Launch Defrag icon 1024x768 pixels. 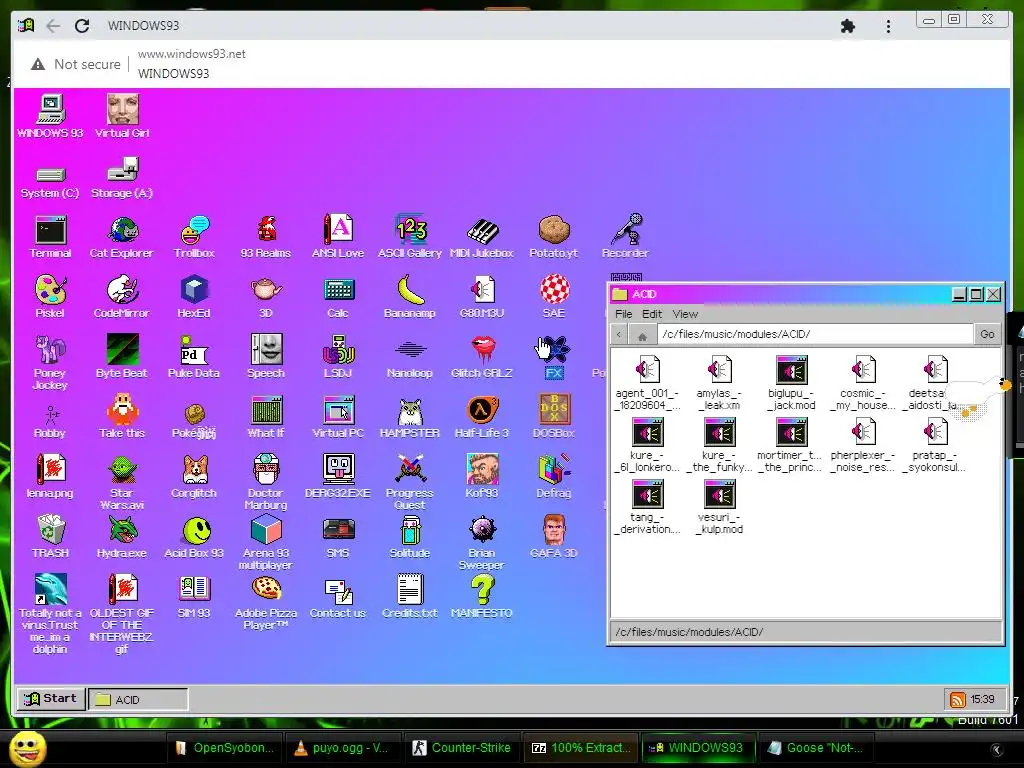[x=554, y=477]
